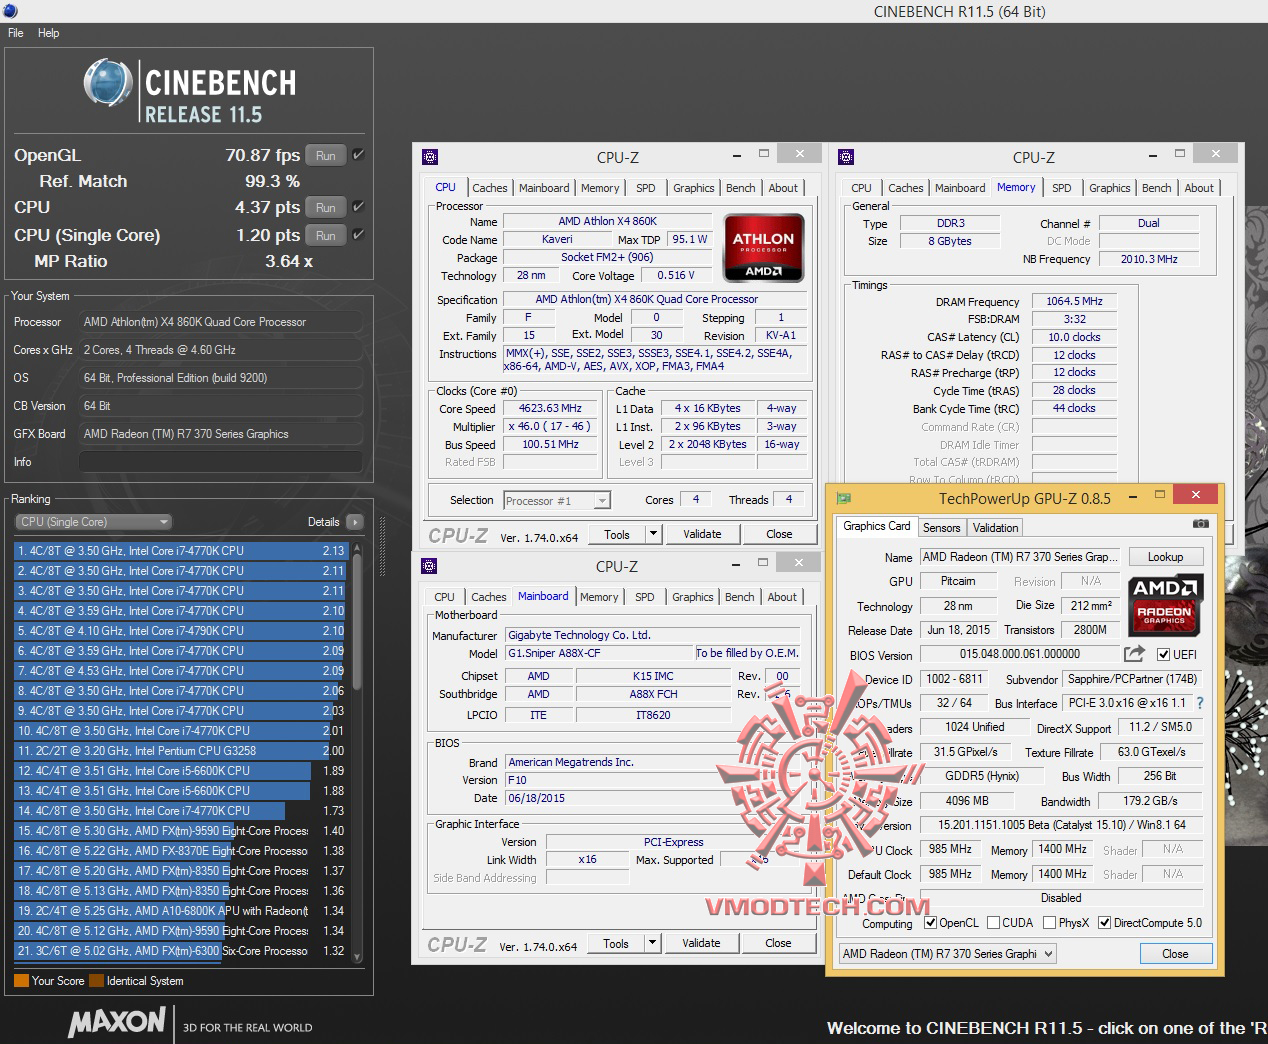Click the DRAM Frequency 1064.5 MHz value
The width and height of the screenshot is (1268, 1044).
1074,301
